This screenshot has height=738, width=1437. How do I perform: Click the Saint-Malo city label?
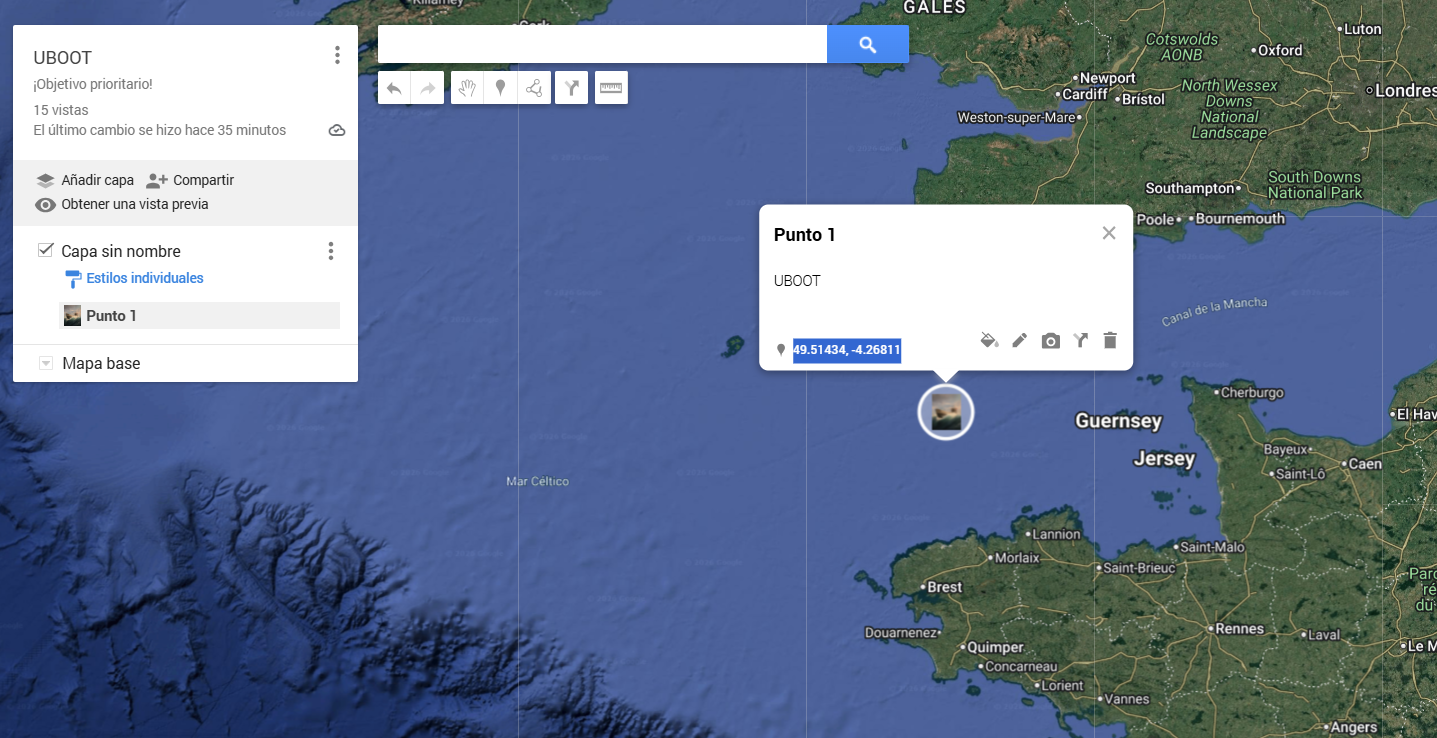(1213, 547)
